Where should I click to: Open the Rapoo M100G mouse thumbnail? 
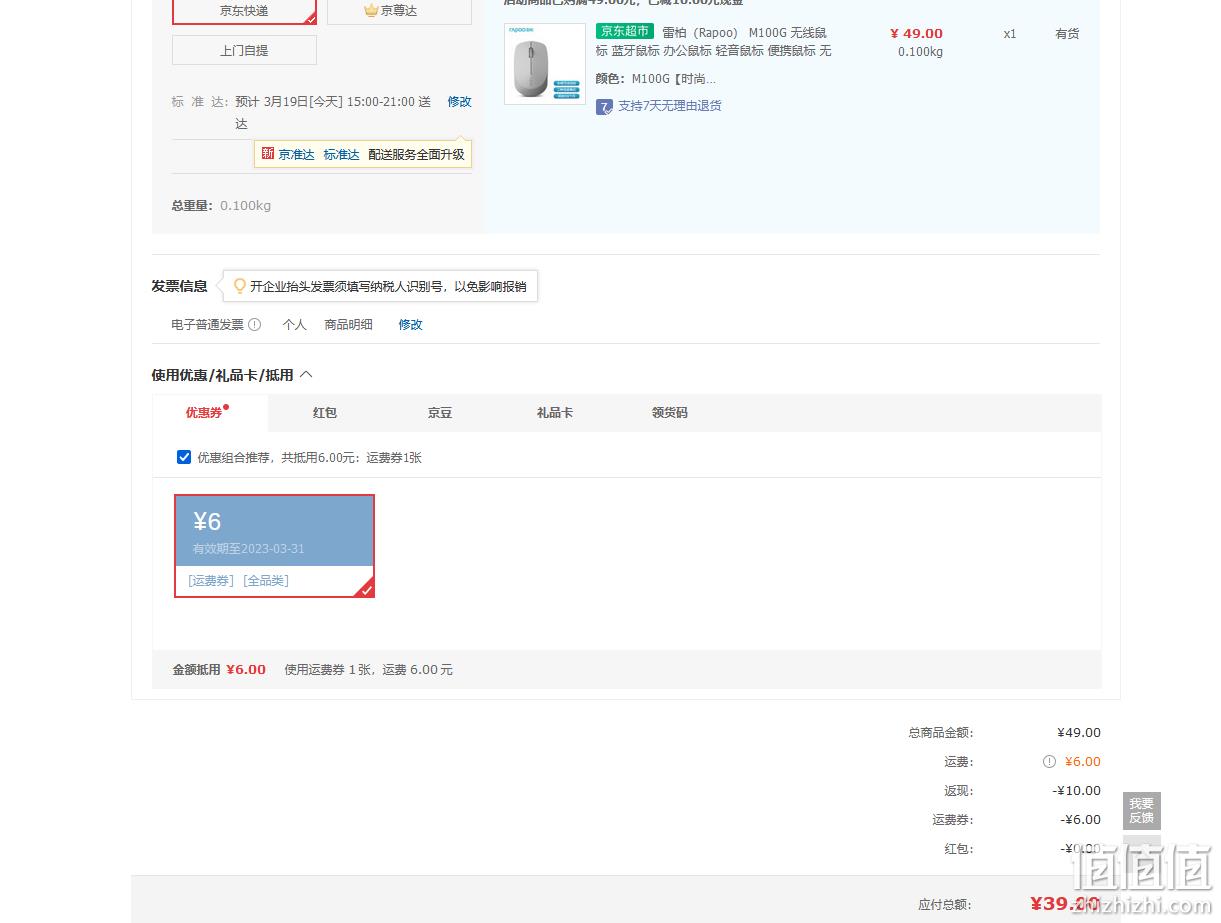pyautogui.click(x=545, y=64)
